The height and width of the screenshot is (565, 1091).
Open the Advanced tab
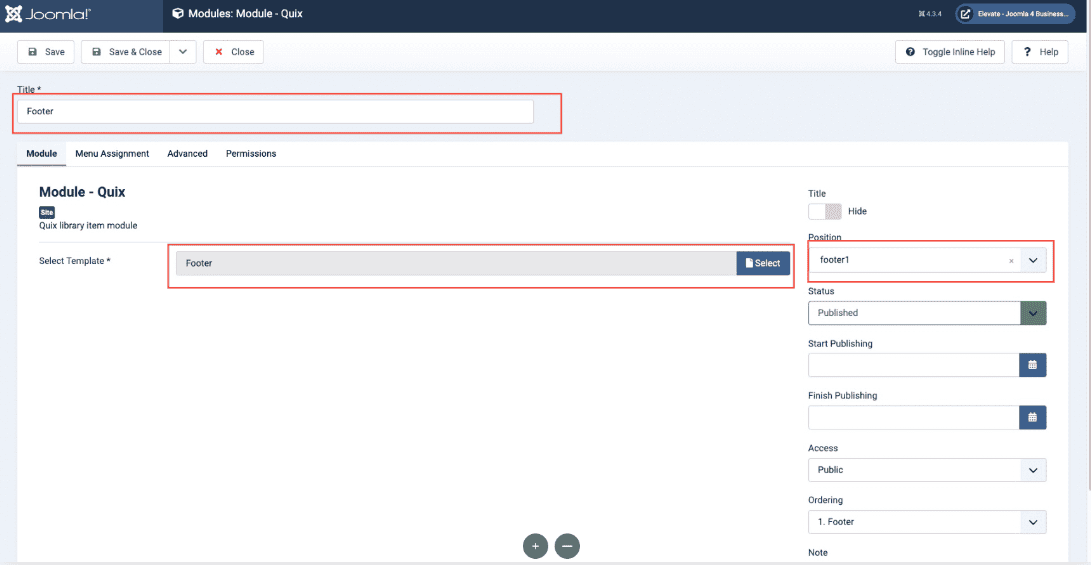tap(187, 154)
